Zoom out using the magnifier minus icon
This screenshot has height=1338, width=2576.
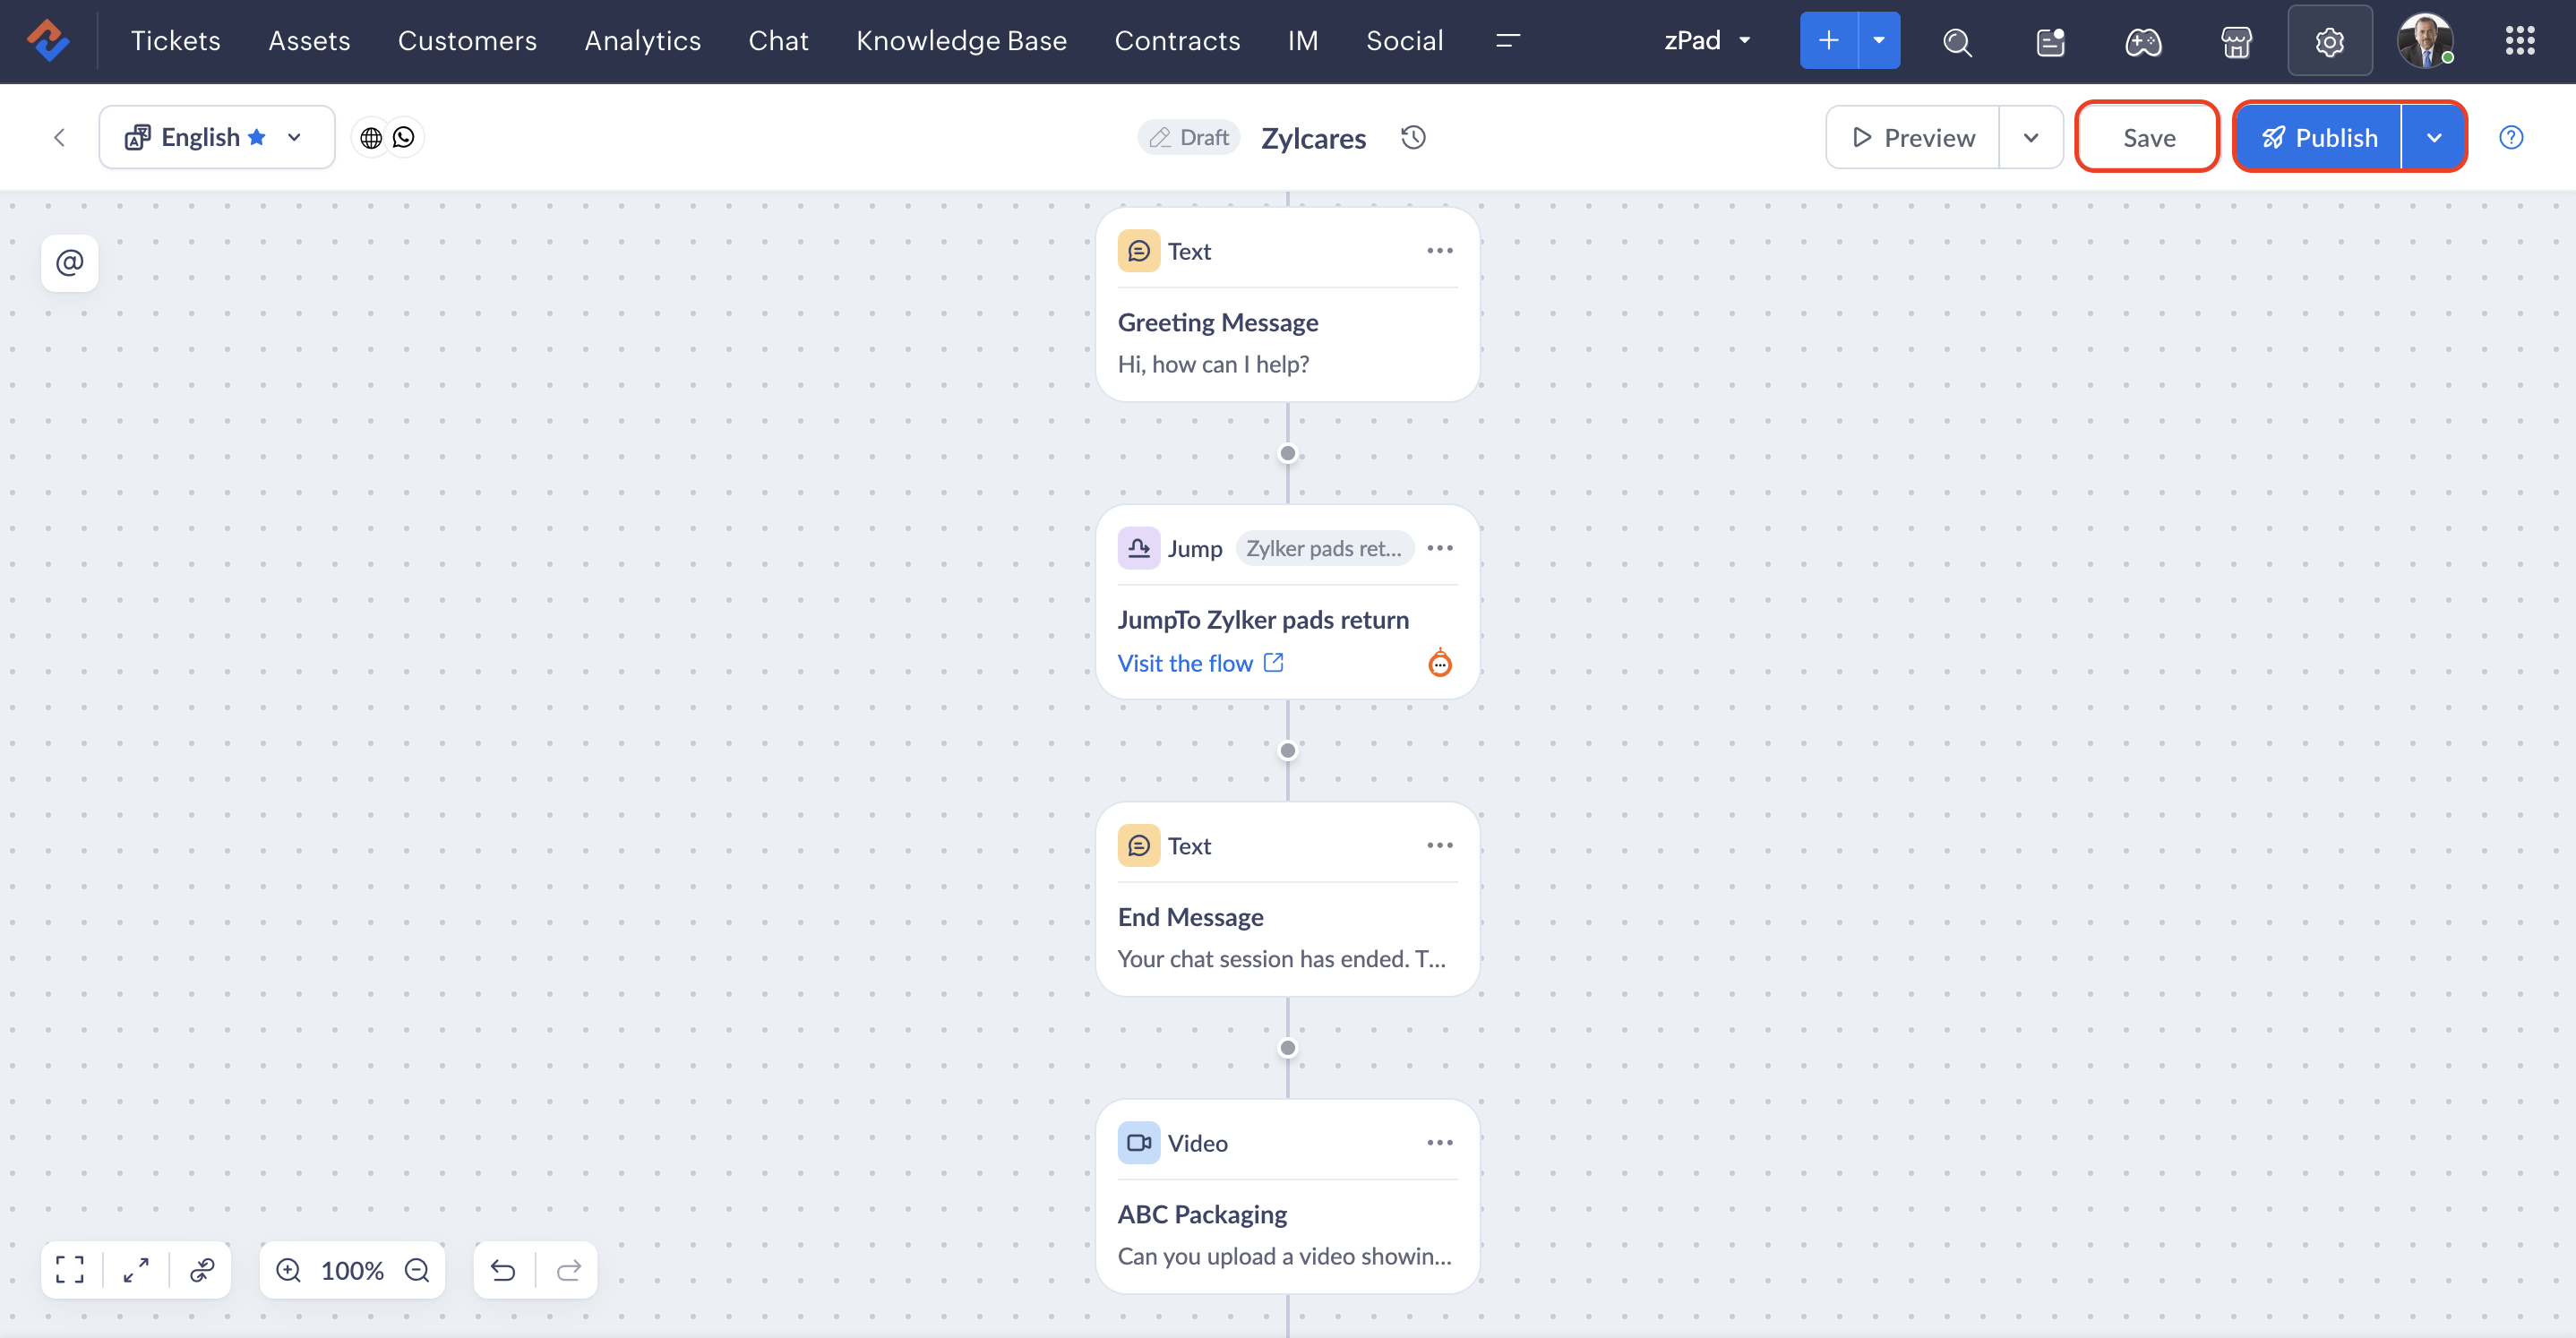(417, 1269)
